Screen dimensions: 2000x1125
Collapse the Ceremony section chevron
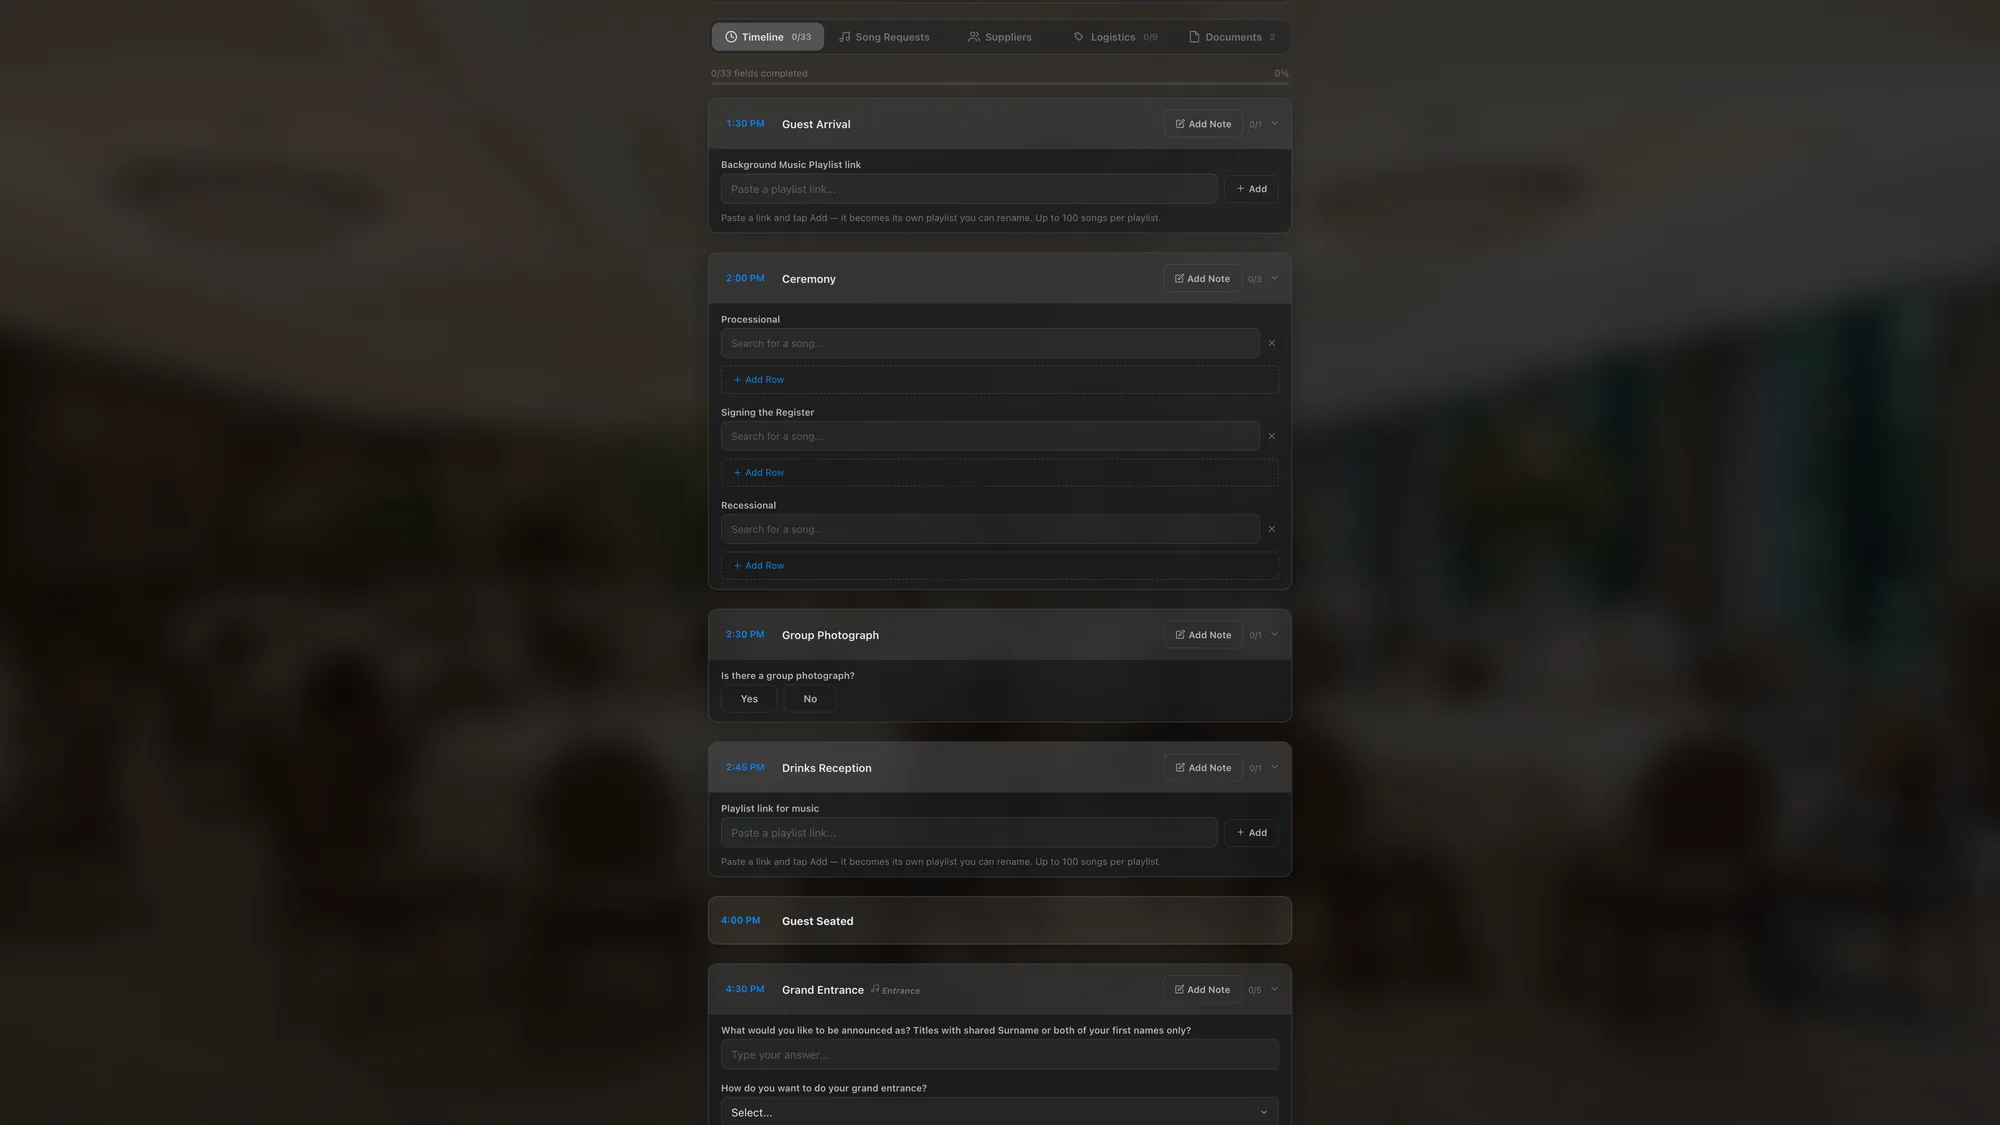pyautogui.click(x=1274, y=278)
